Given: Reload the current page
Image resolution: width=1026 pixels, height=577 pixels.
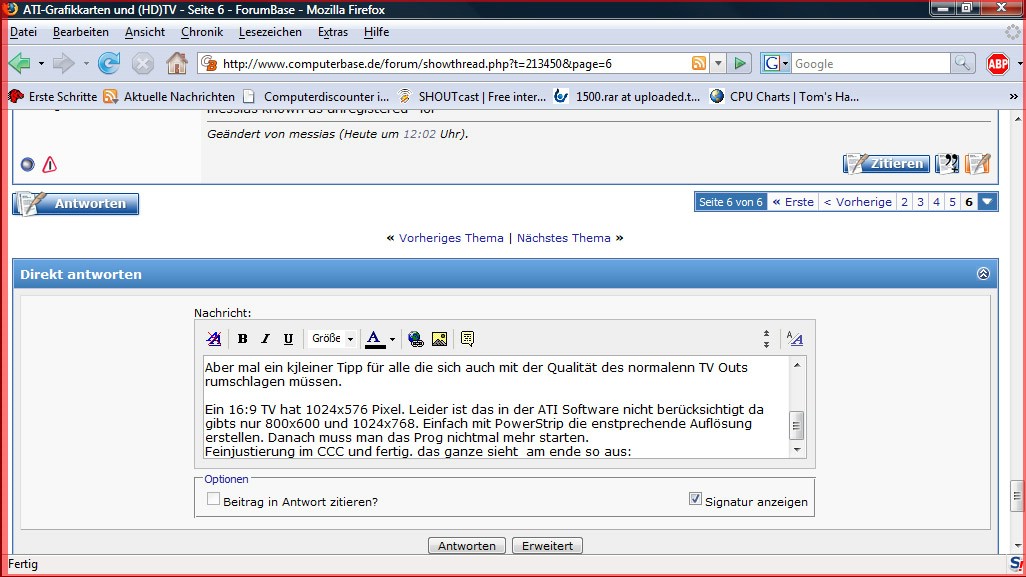Looking at the screenshot, I should pos(109,63).
